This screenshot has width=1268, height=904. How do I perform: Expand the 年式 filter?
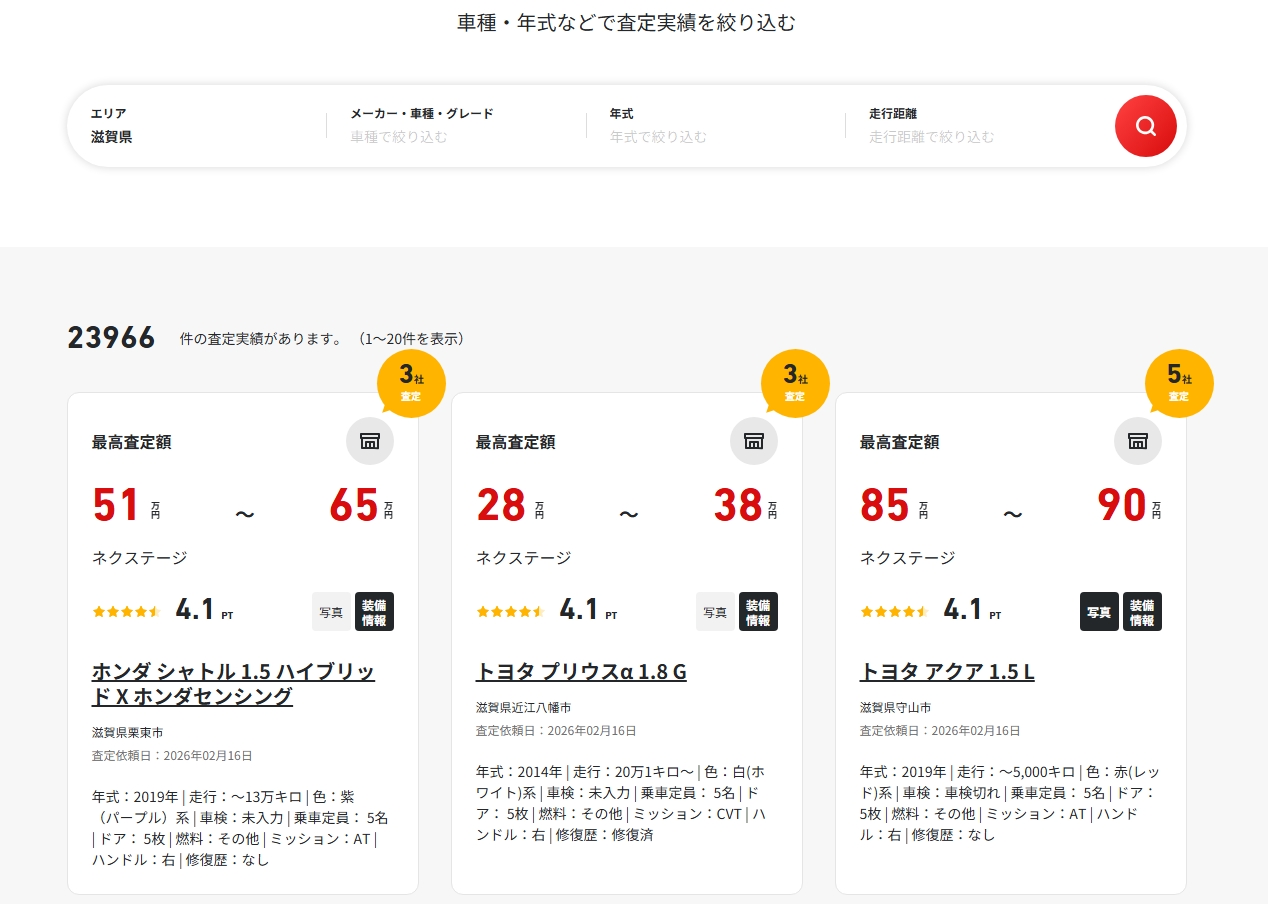click(714, 126)
